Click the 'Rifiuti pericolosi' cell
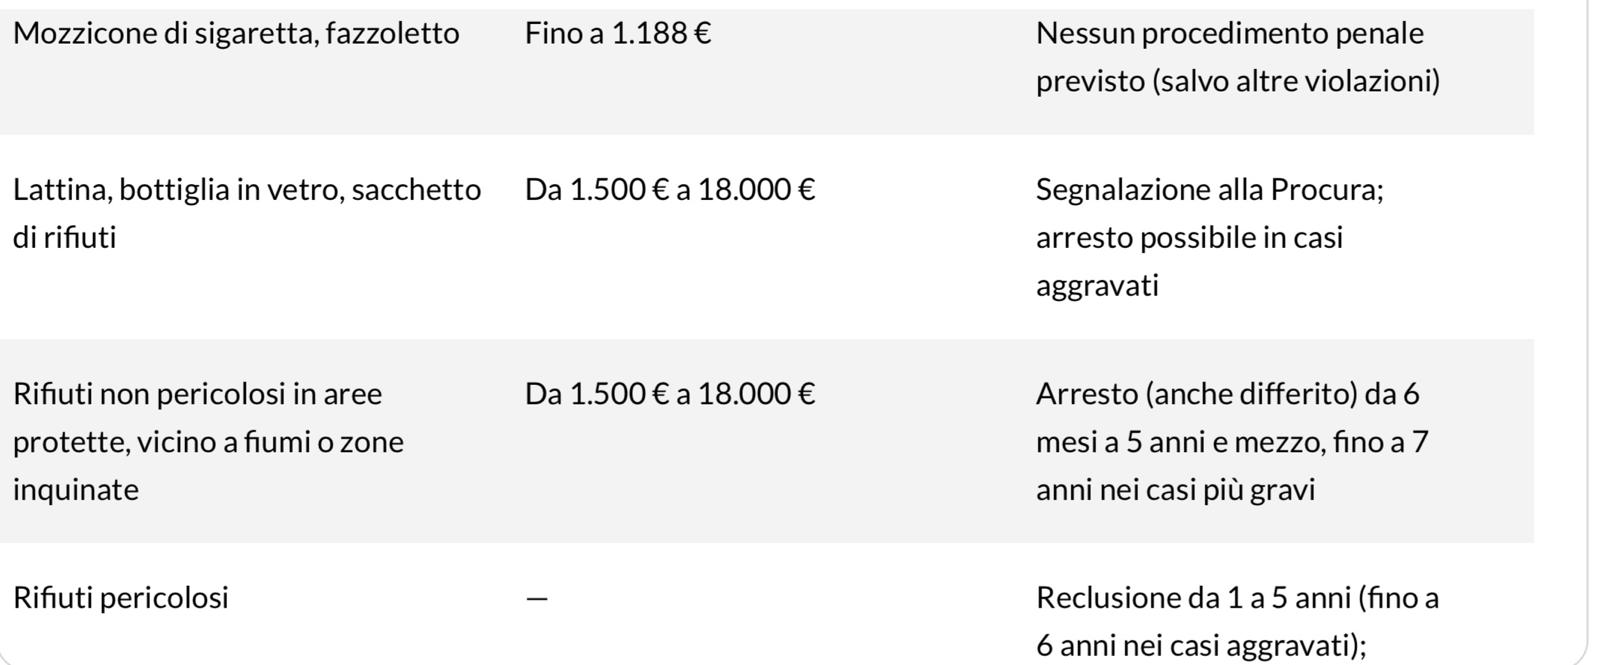Viewport: 1600px width, 665px height. pos(121,597)
